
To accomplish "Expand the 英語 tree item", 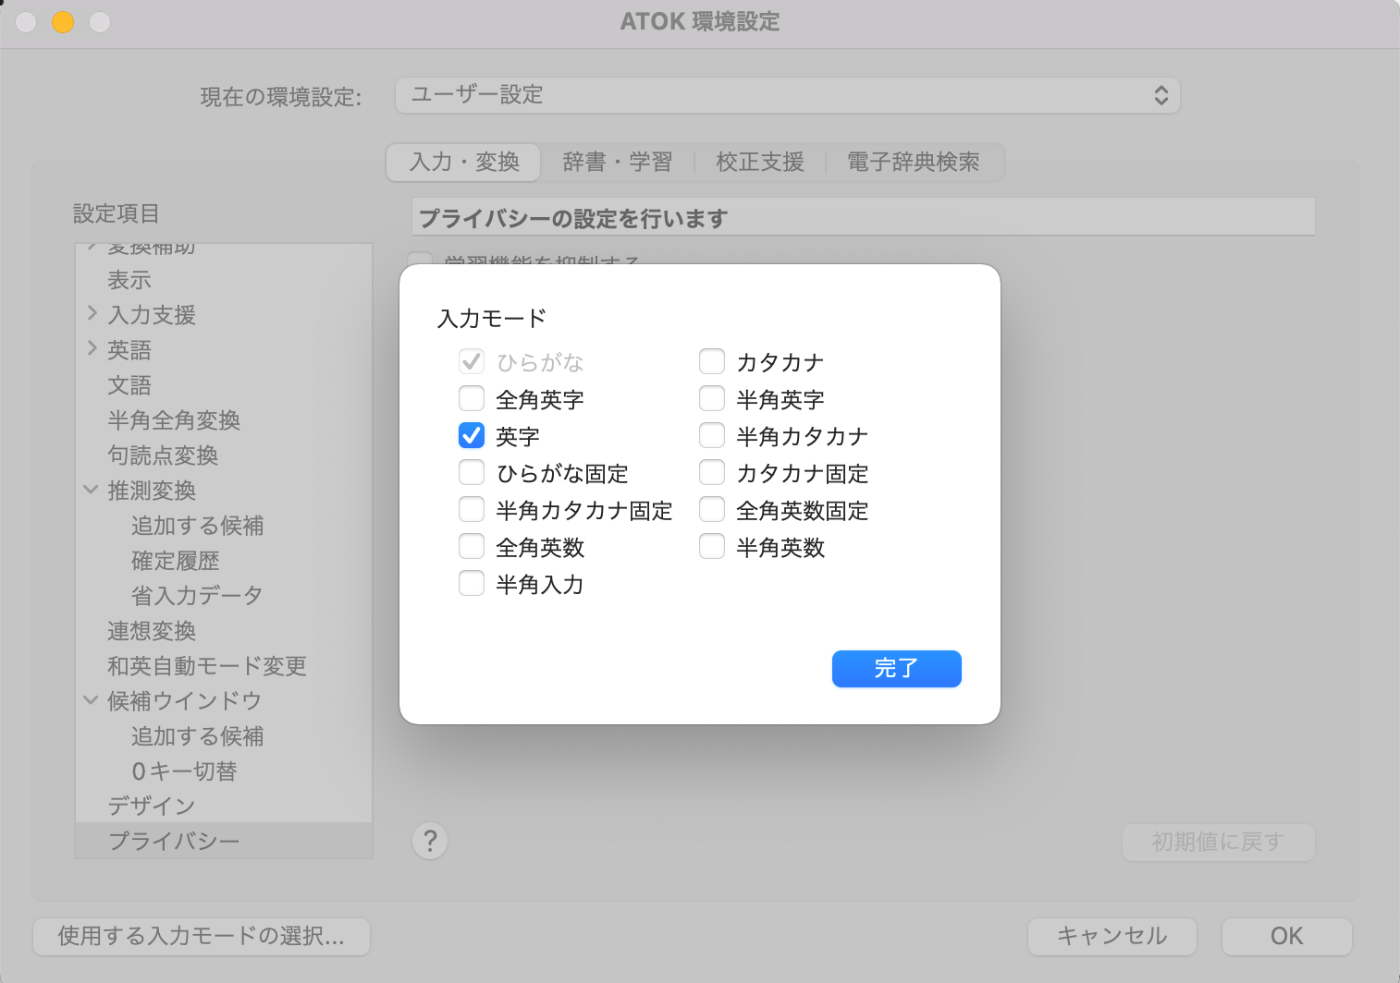I will [92, 349].
